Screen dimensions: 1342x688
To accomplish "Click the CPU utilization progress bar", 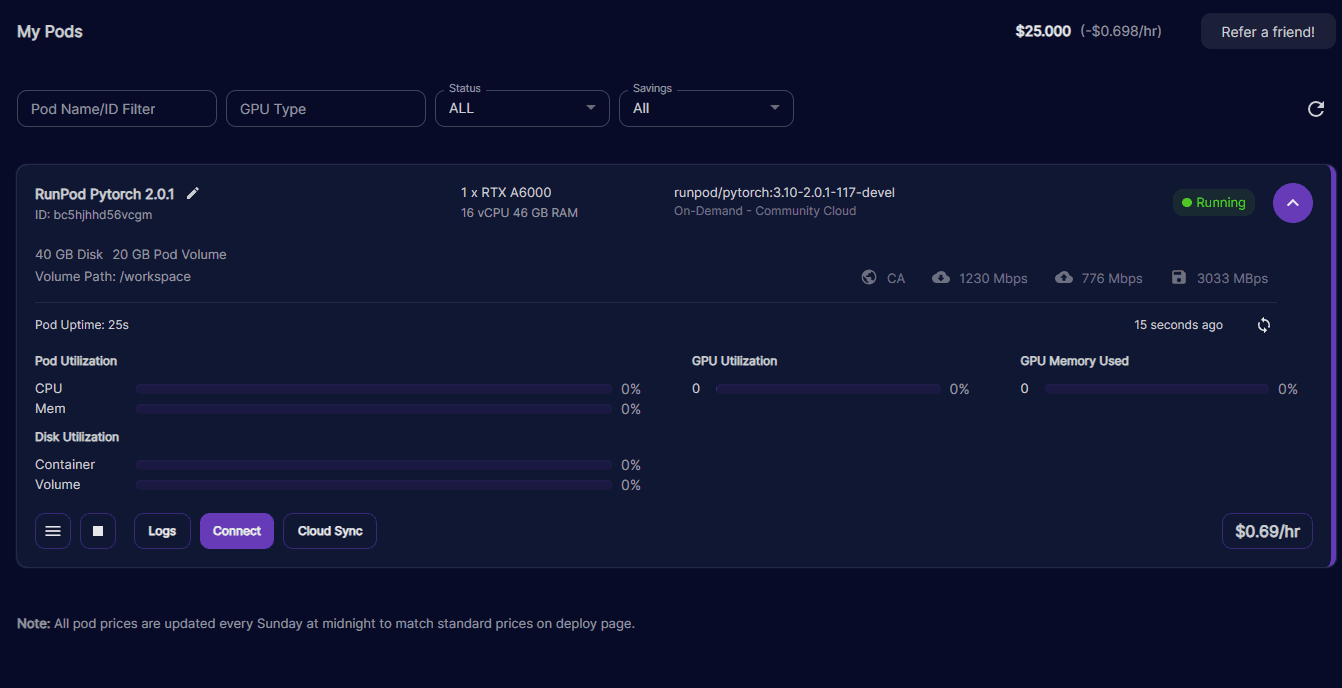I will click(373, 388).
